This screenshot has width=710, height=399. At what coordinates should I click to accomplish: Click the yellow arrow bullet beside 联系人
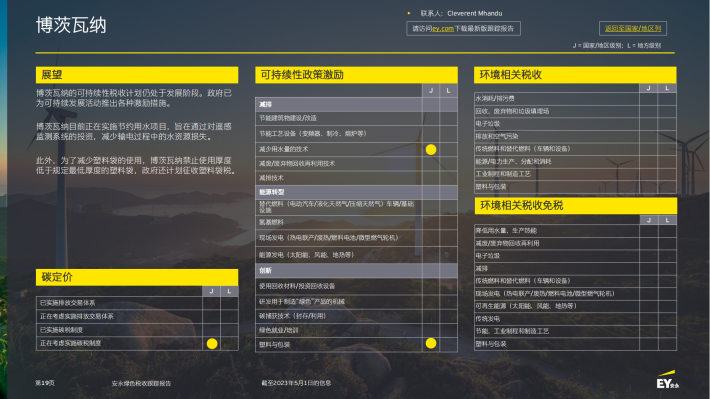point(409,14)
